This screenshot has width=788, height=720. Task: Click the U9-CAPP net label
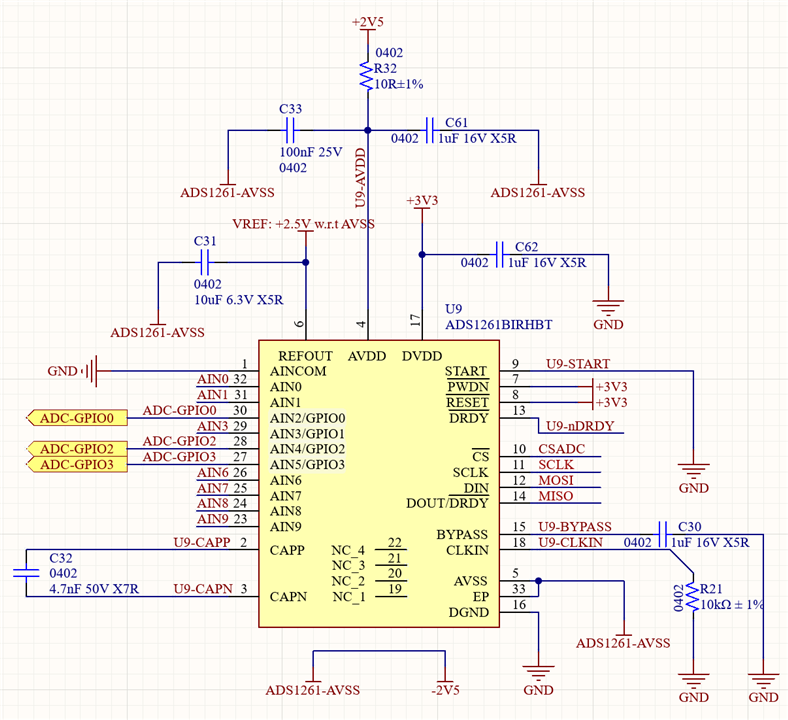point(202,542)
